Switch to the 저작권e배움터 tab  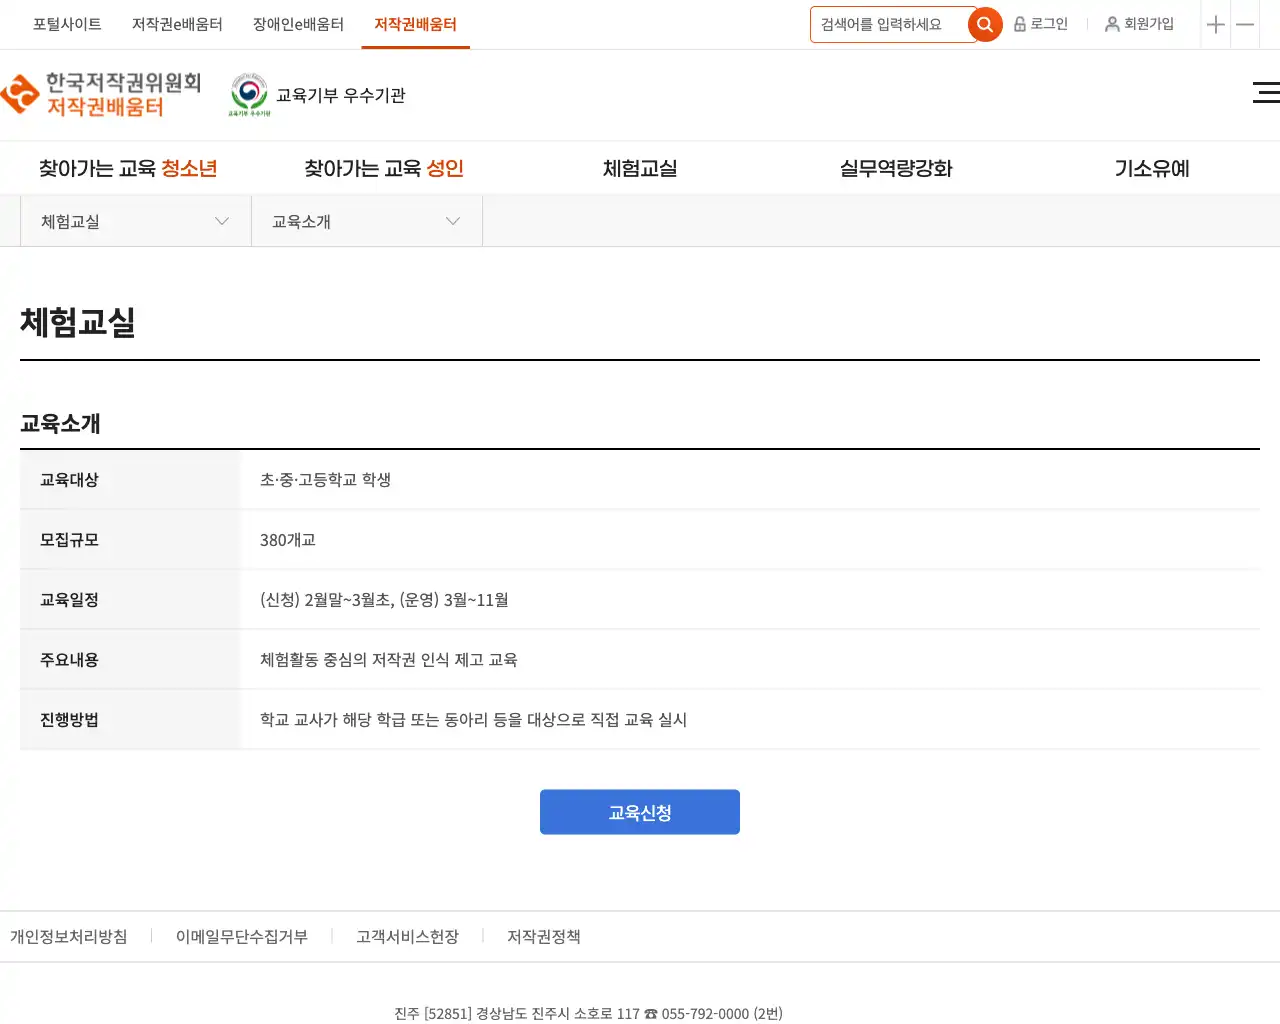point(177,24)
